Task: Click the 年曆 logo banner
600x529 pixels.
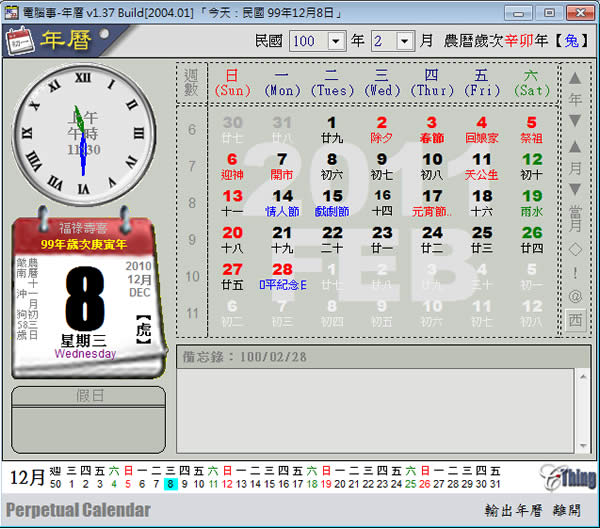Action: tap(66, 40)
